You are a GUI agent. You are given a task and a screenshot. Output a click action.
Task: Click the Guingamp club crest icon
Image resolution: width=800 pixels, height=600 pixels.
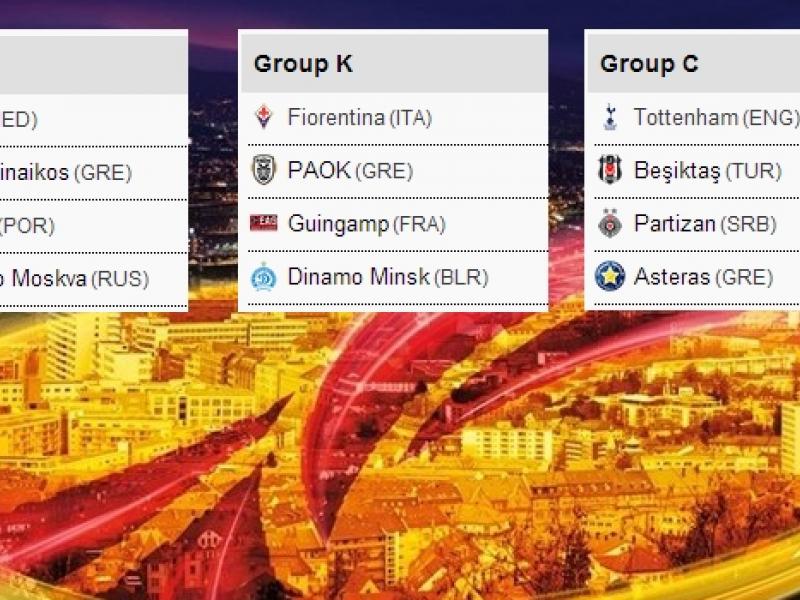(x=264, y=224)
